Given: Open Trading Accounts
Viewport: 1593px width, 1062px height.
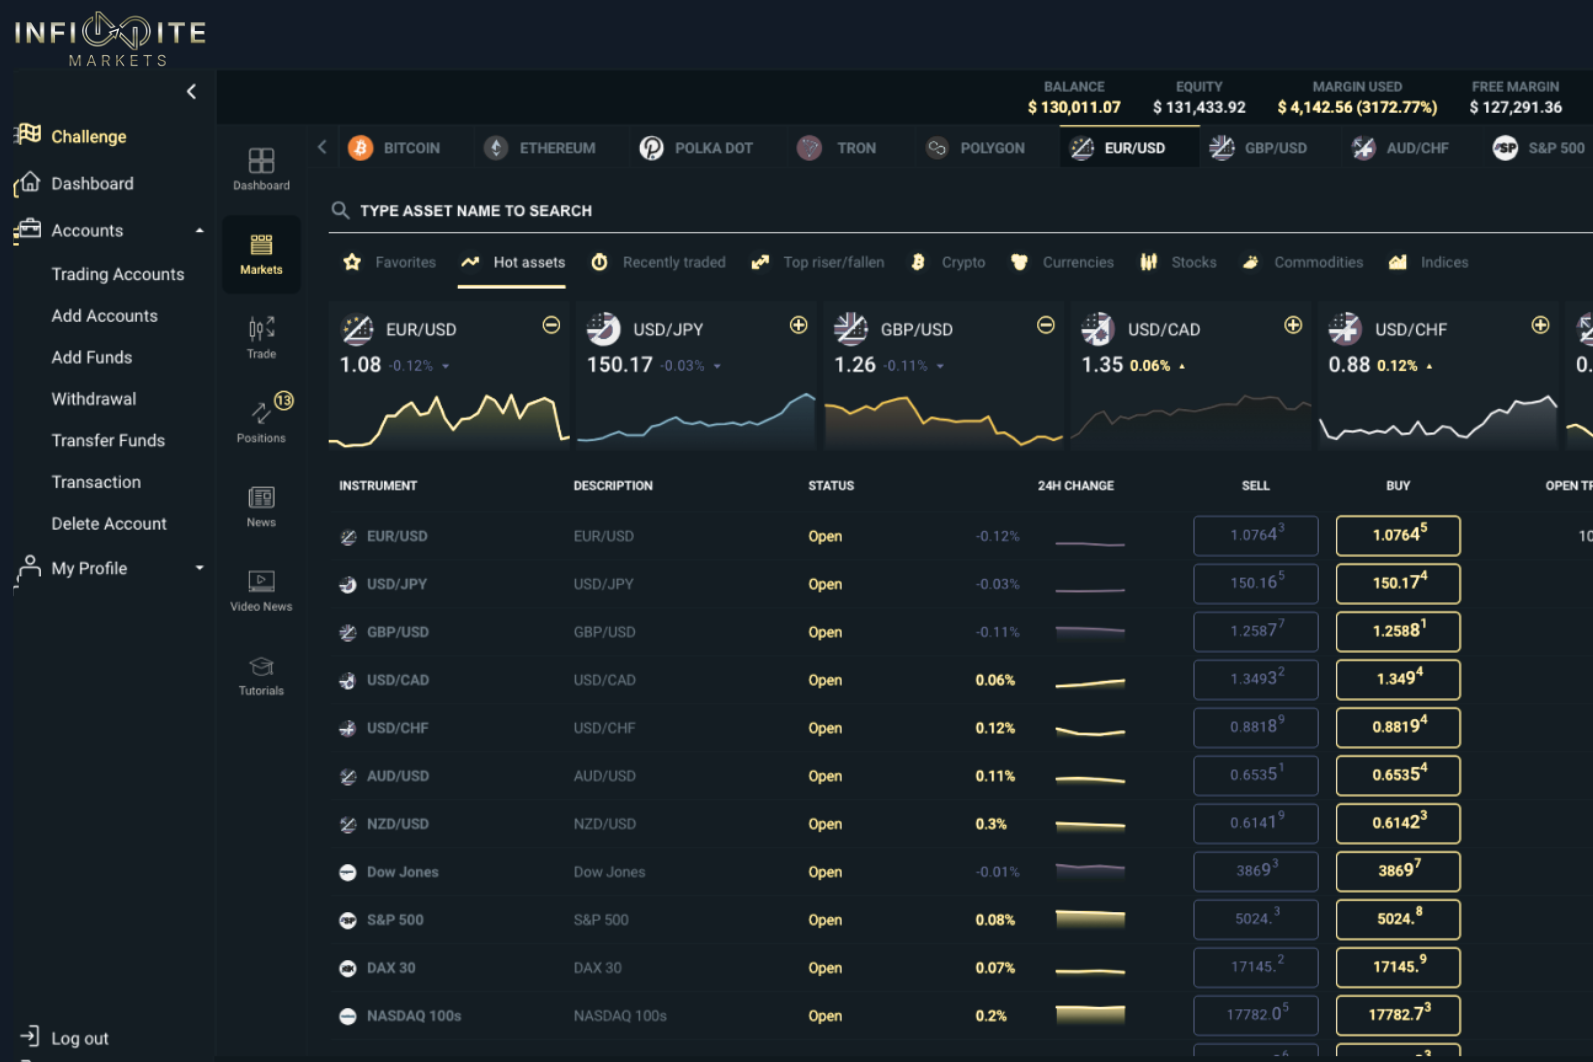Looking at the screenshot, I should 118,274.
